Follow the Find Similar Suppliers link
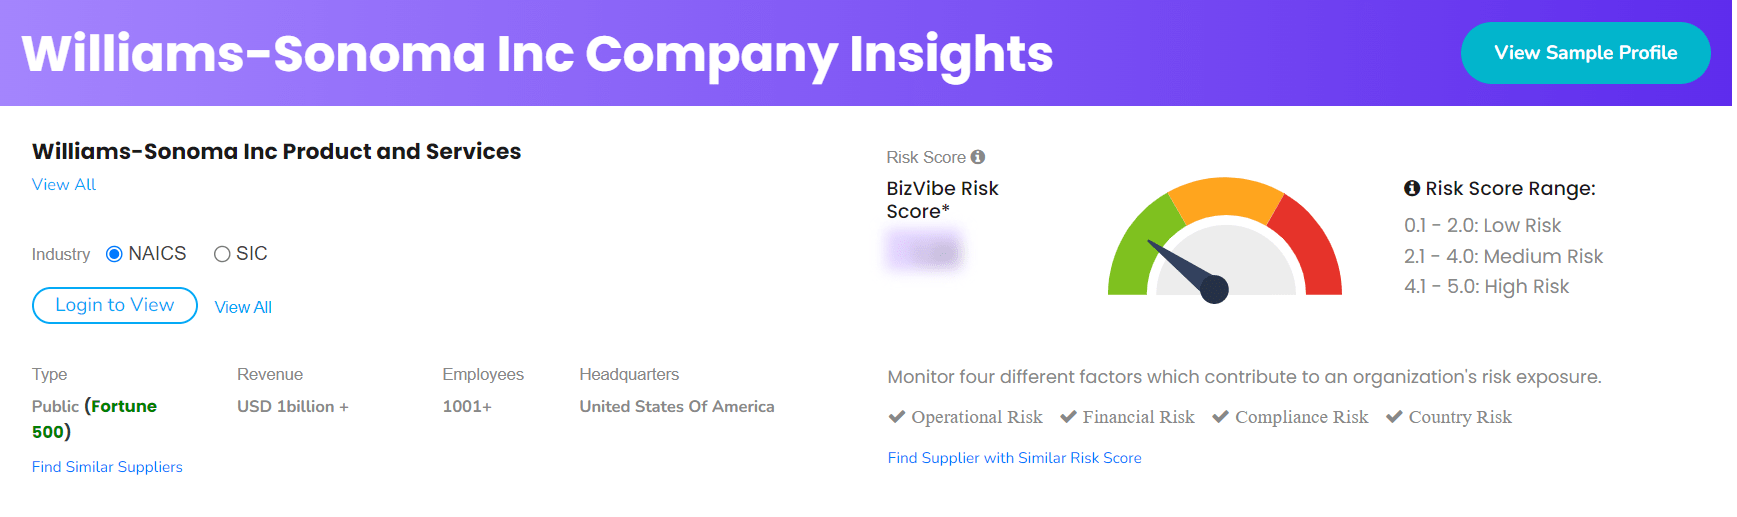The image size is (1737, 517). [107, 467]
